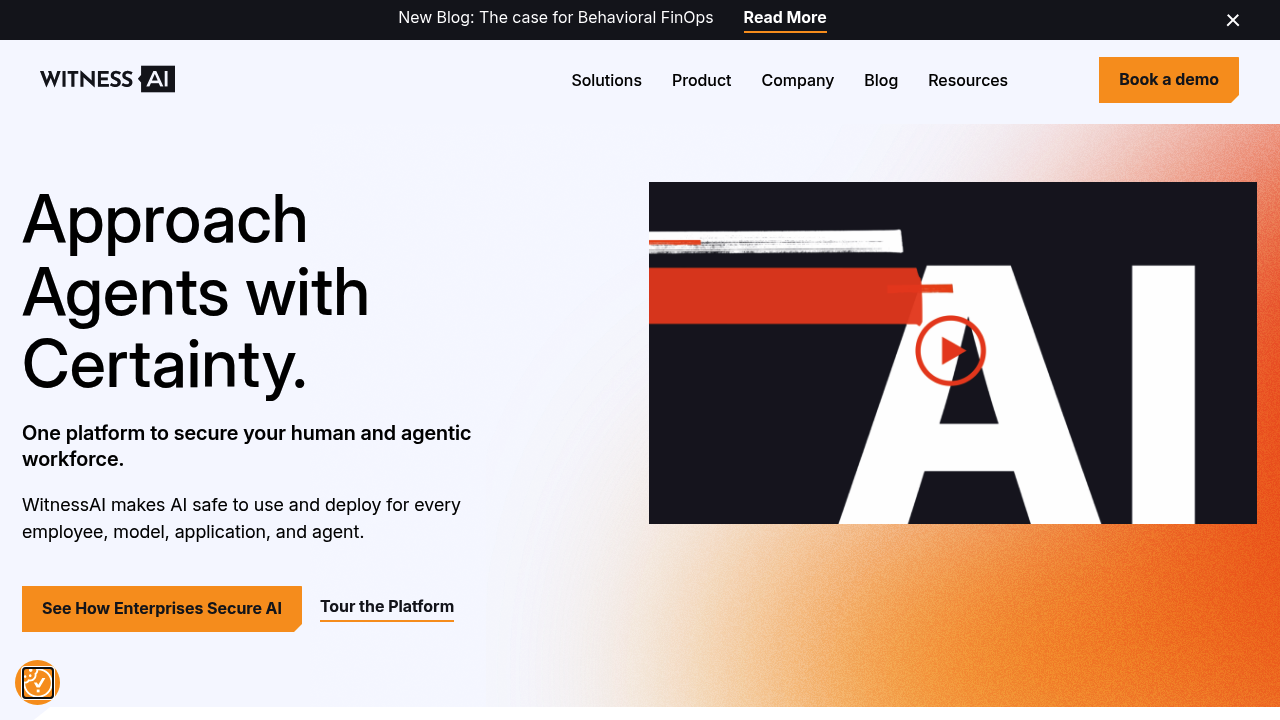
Task: Click the "New Blog: The case for Behavioral FinOps" text
Action: tap(556, 18)
